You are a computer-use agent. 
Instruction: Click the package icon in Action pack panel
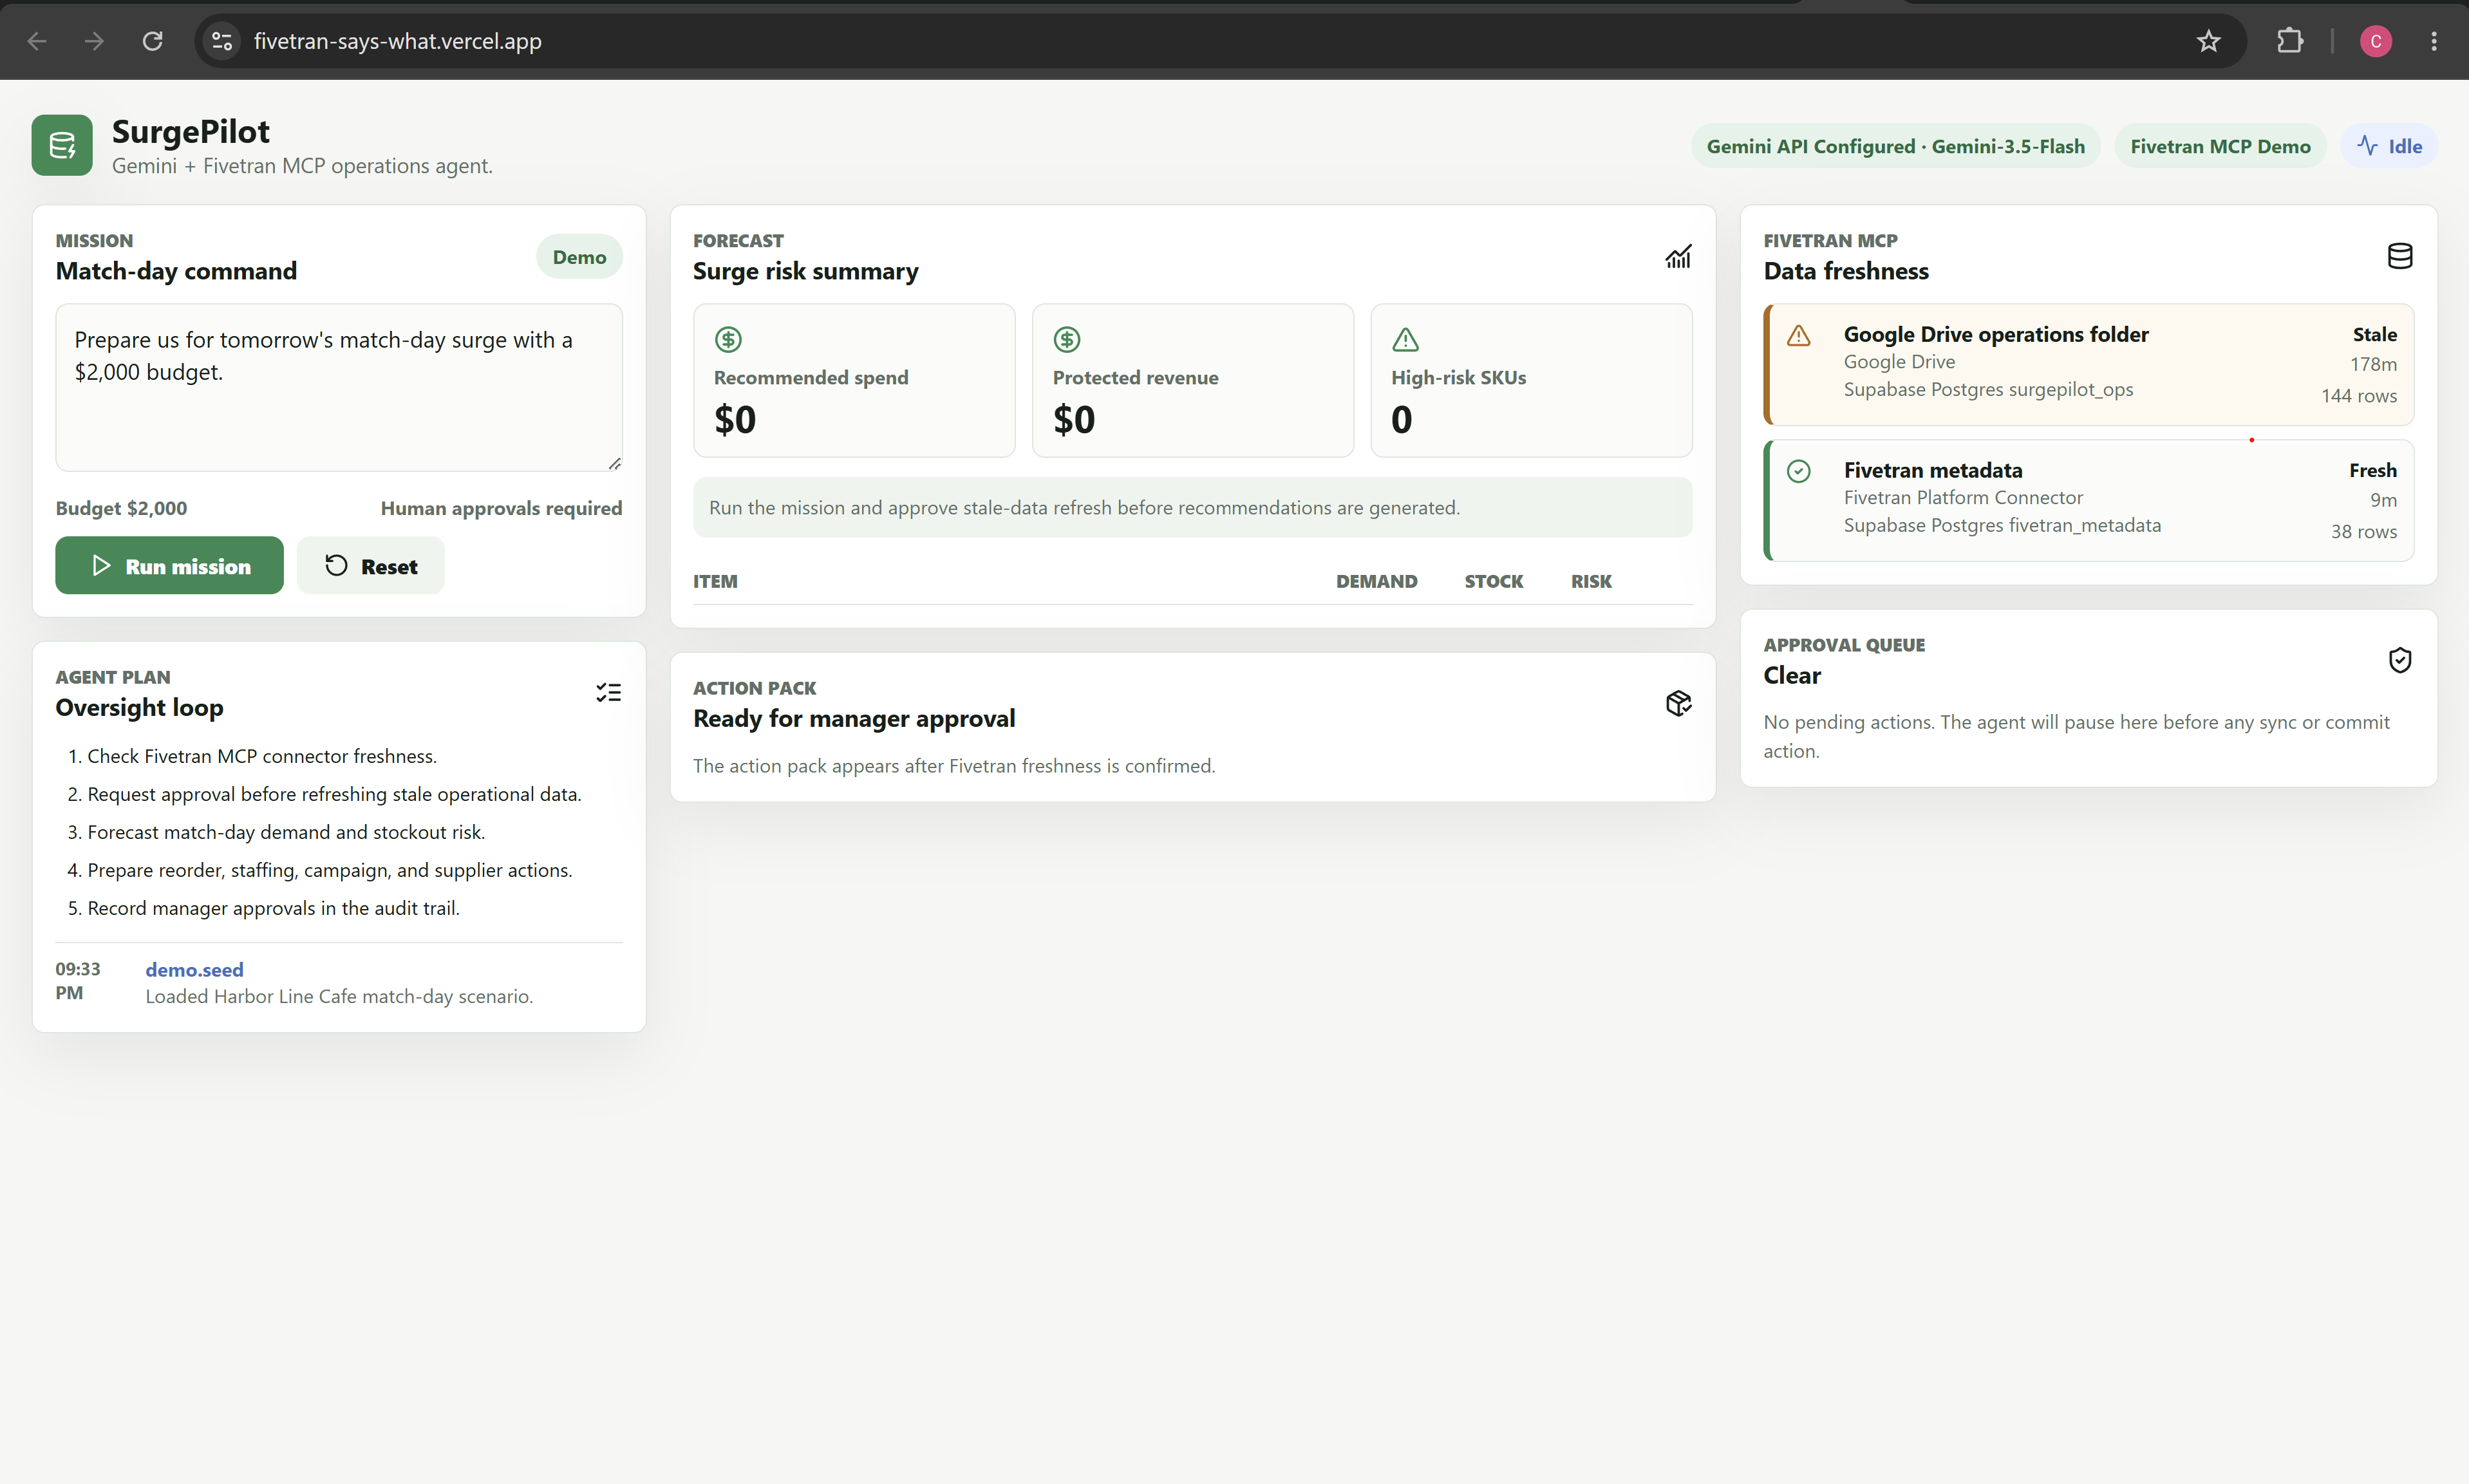click(x=1678, y=703)
